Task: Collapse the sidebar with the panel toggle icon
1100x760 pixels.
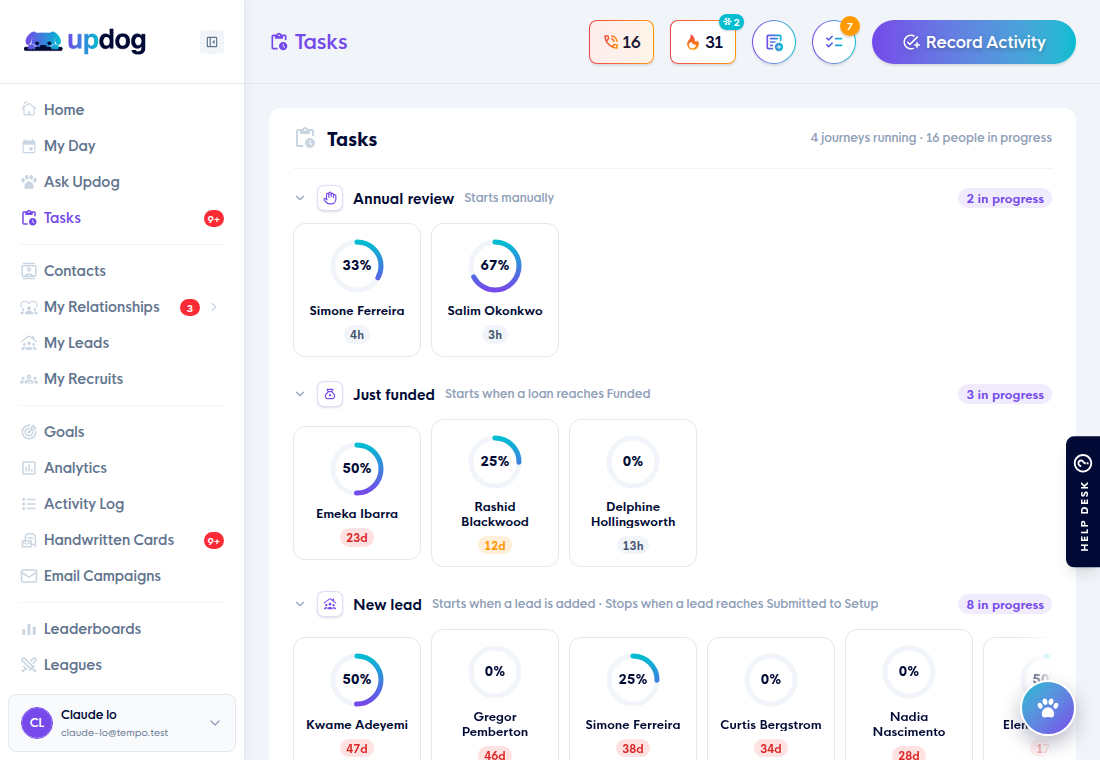Action: coord(212,42)
